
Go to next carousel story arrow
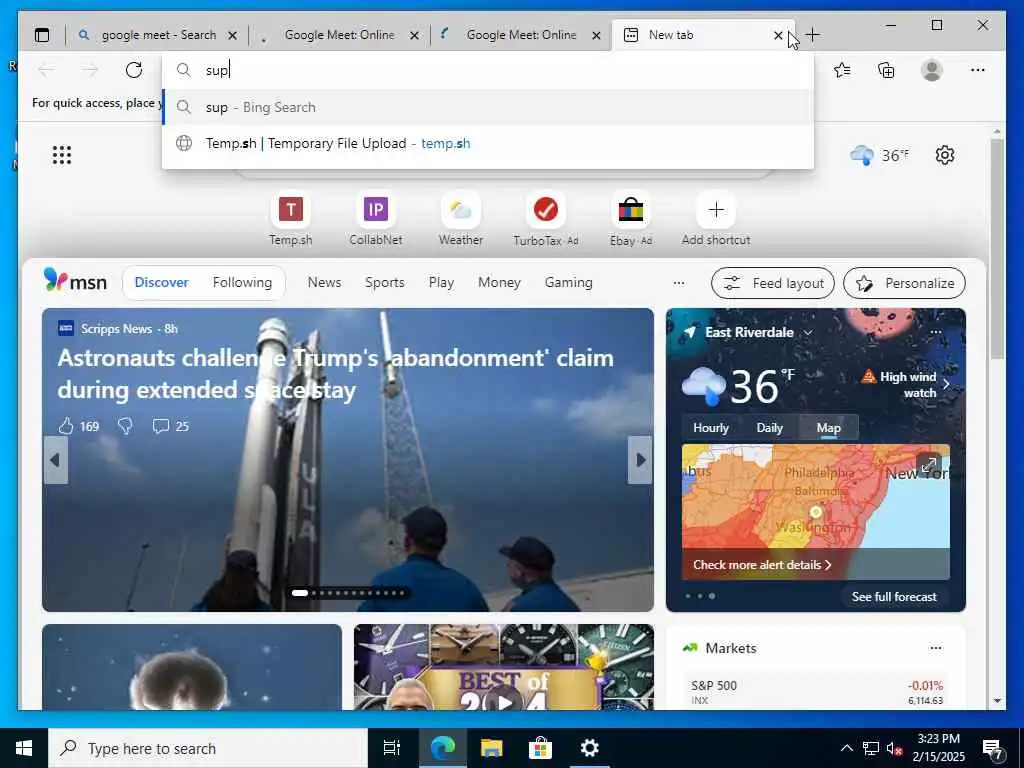click(640, 460)
